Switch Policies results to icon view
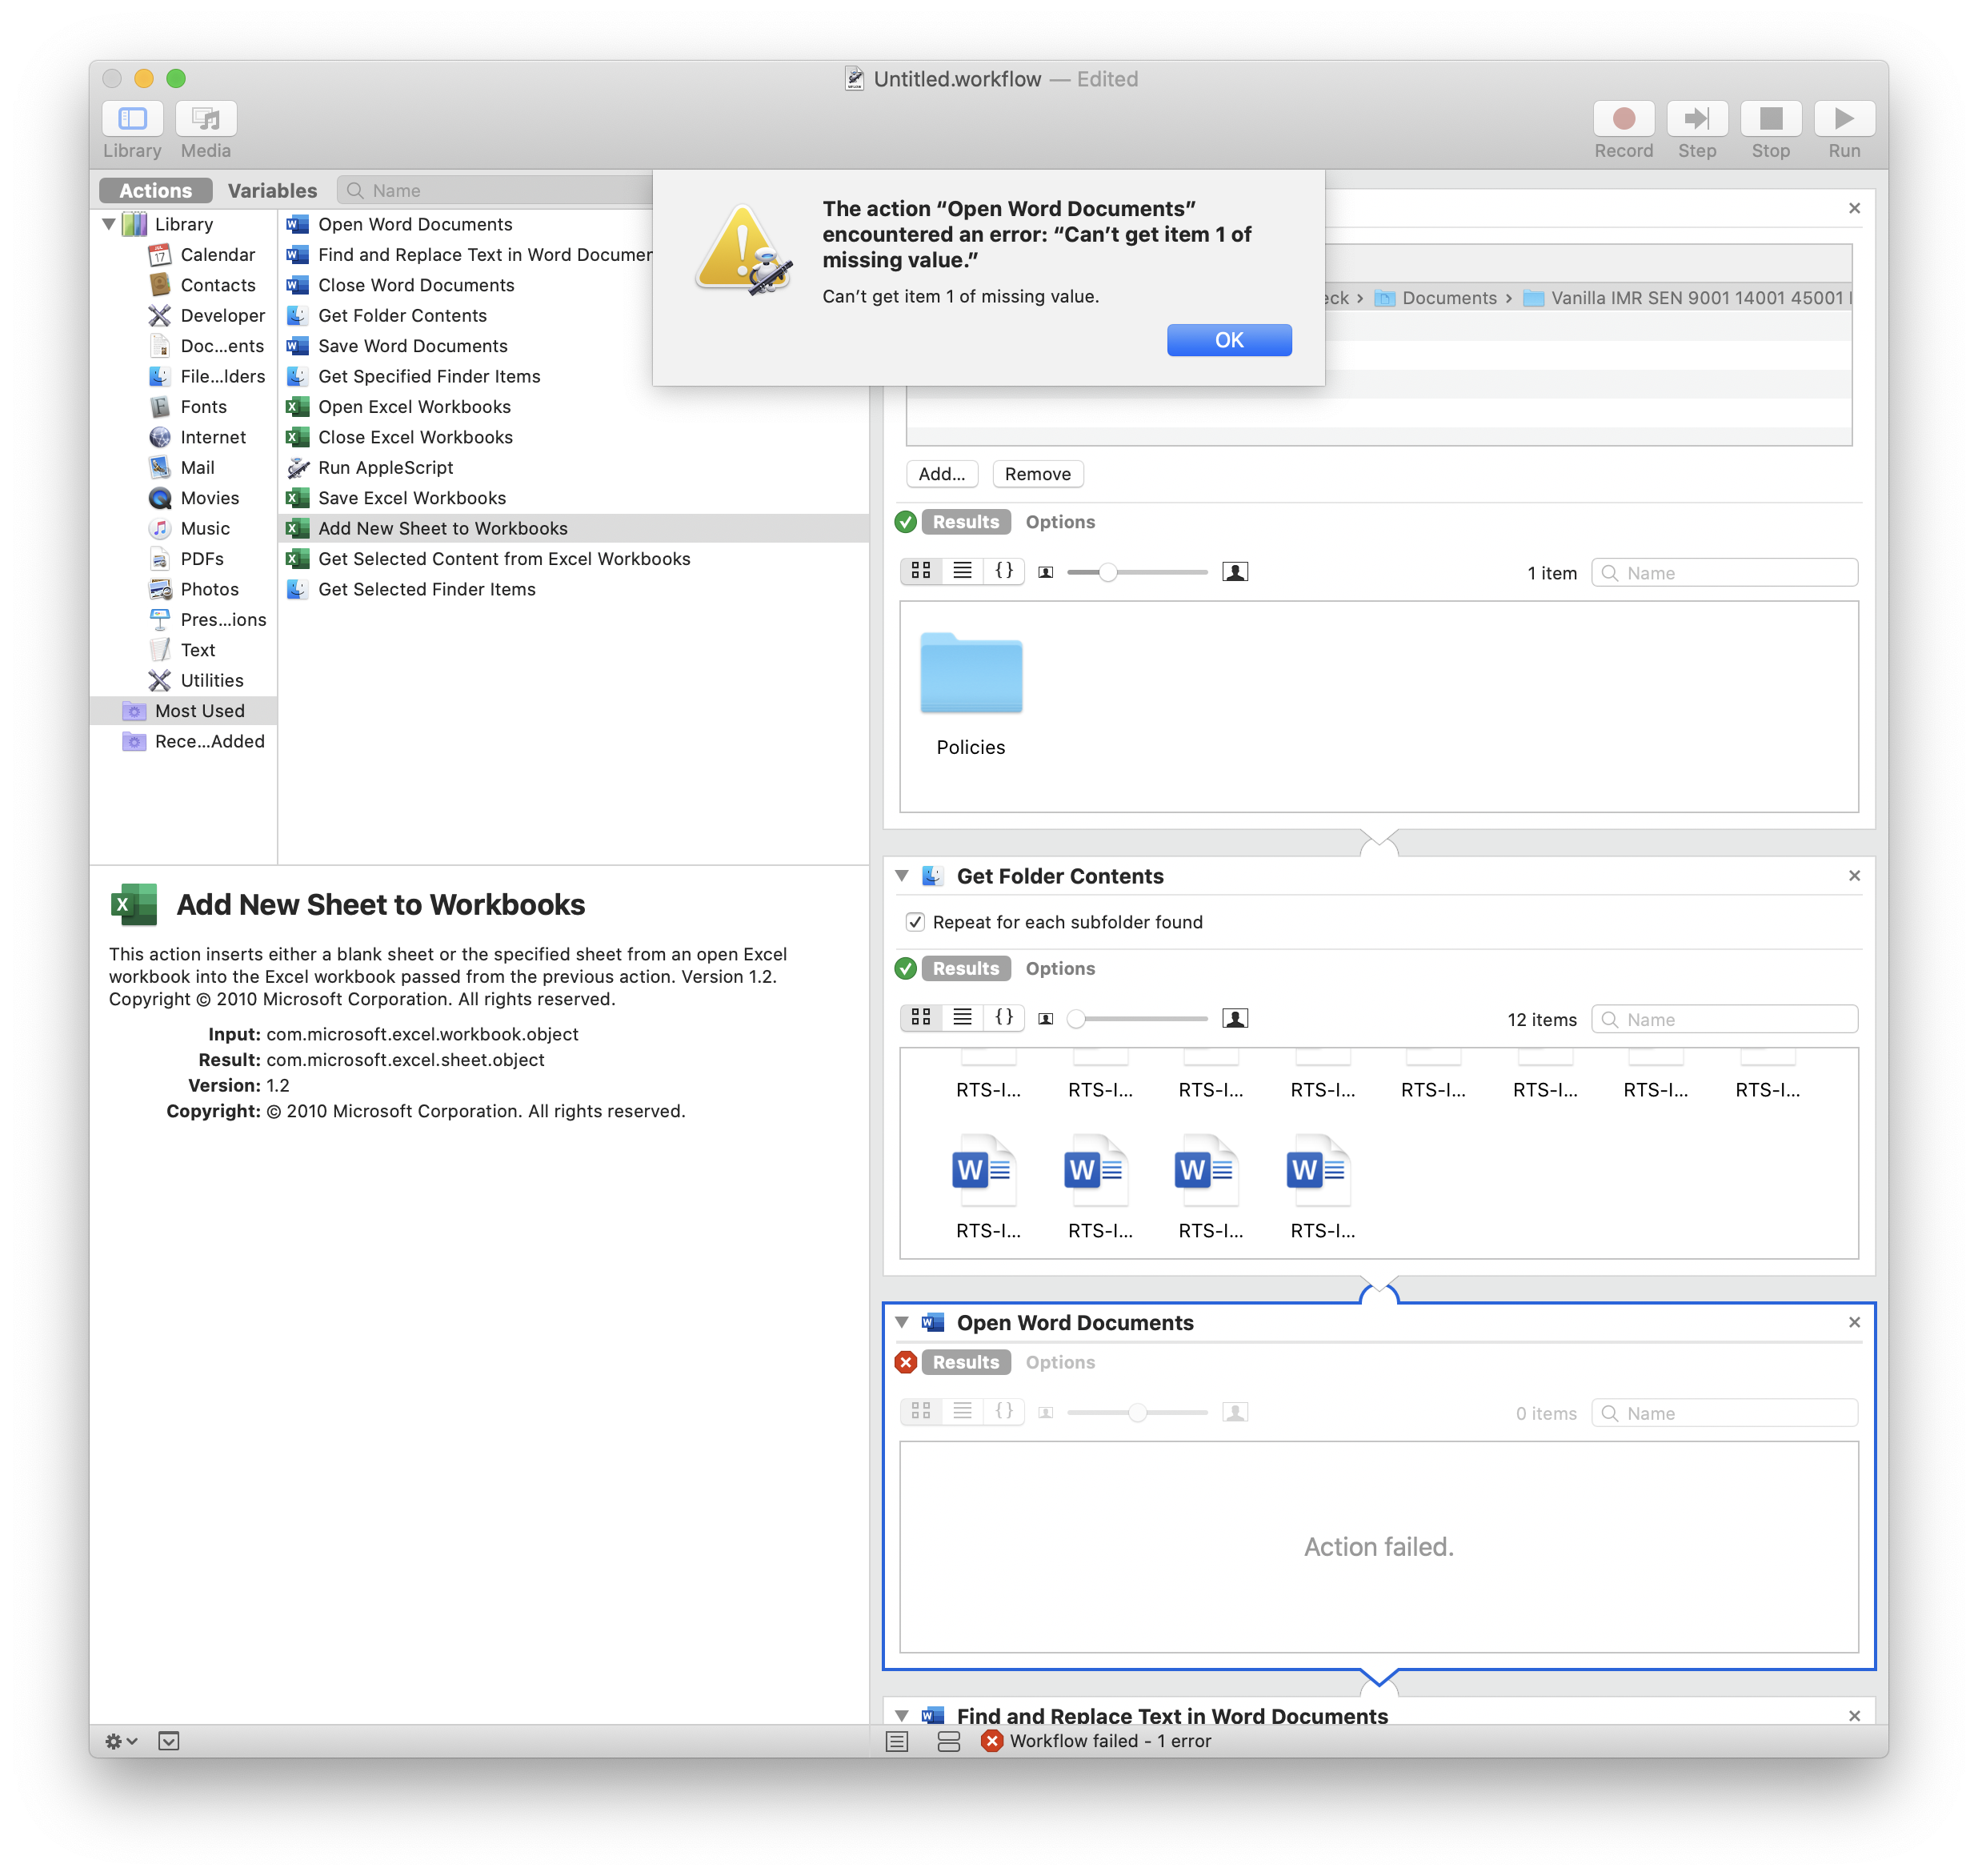1978x1876 pixels. click(x=921, y=571)
